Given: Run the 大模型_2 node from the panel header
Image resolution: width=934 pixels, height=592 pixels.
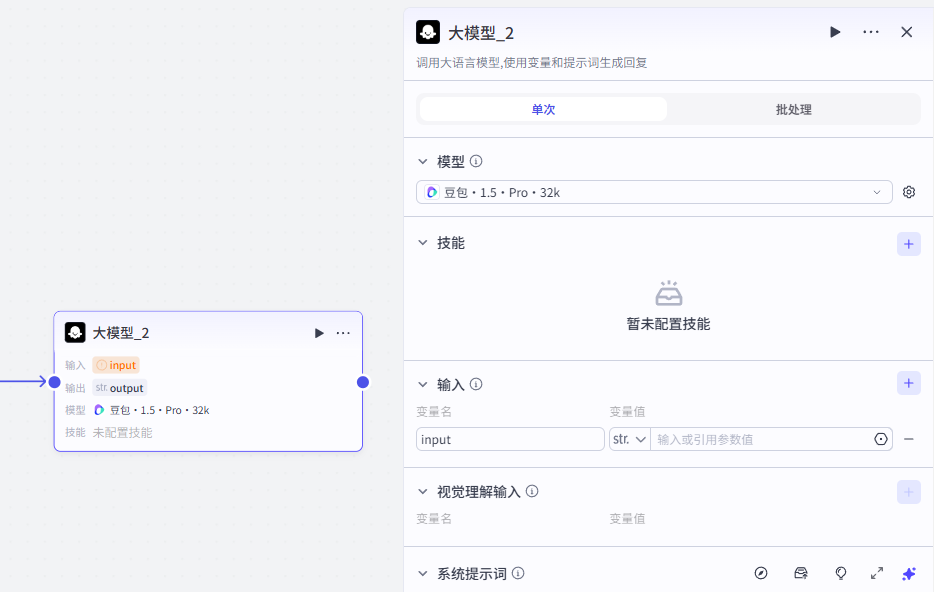Looking at the screenshot, I should 835,32.
